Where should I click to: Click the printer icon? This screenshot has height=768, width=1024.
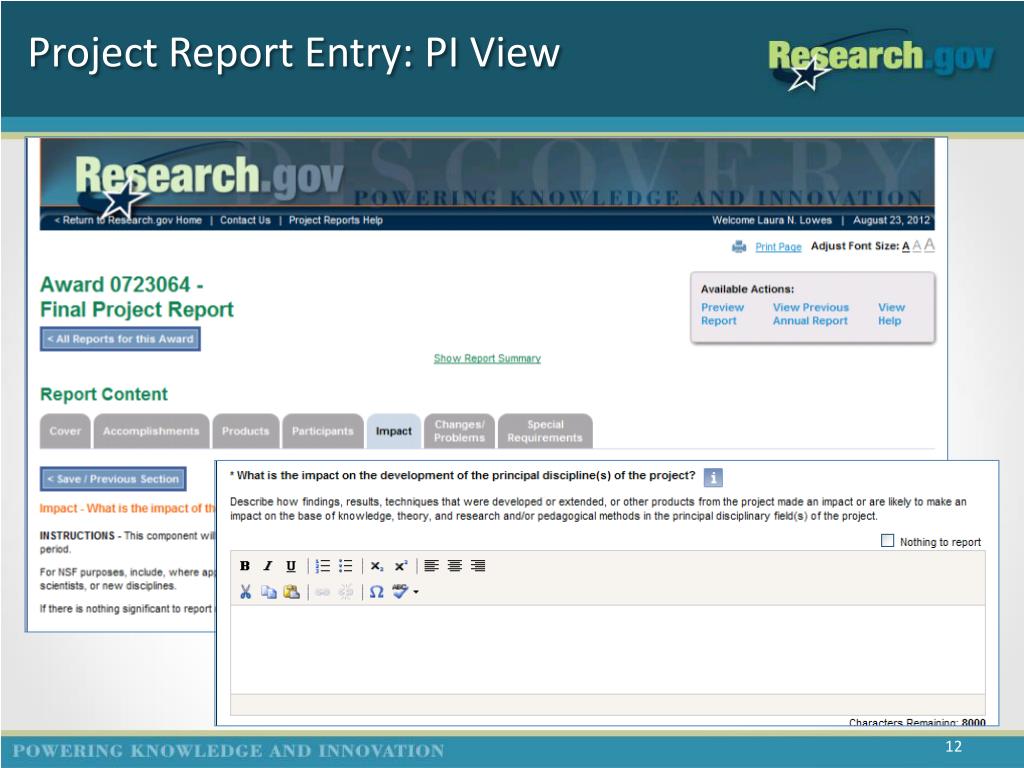[739, 247]
